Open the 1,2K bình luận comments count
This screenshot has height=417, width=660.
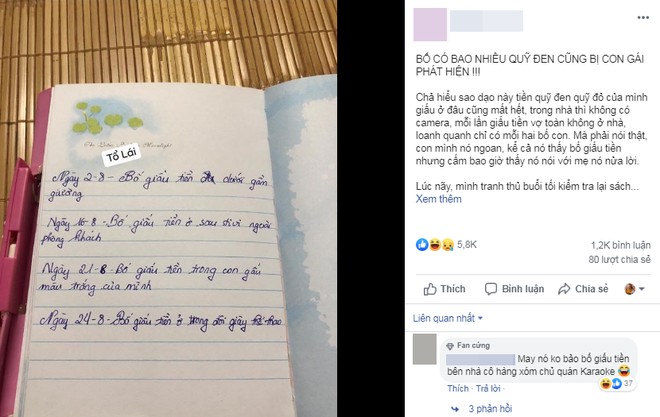click(620, 245)
